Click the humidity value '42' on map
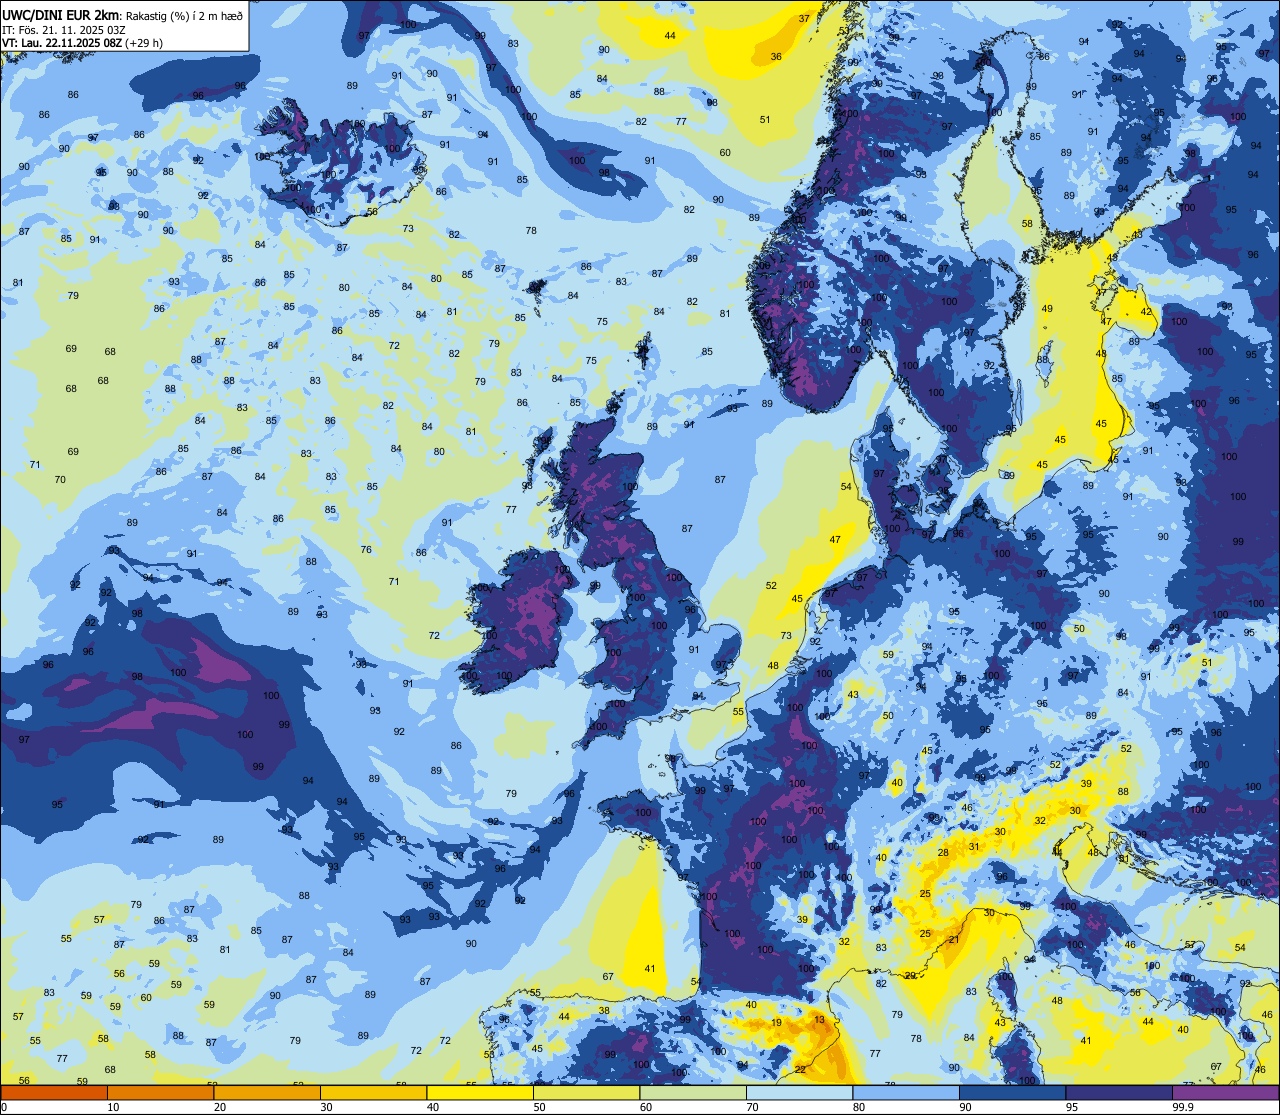Image resolution: width=1280 pixels, height=1115 pixels. [1147, 313]
